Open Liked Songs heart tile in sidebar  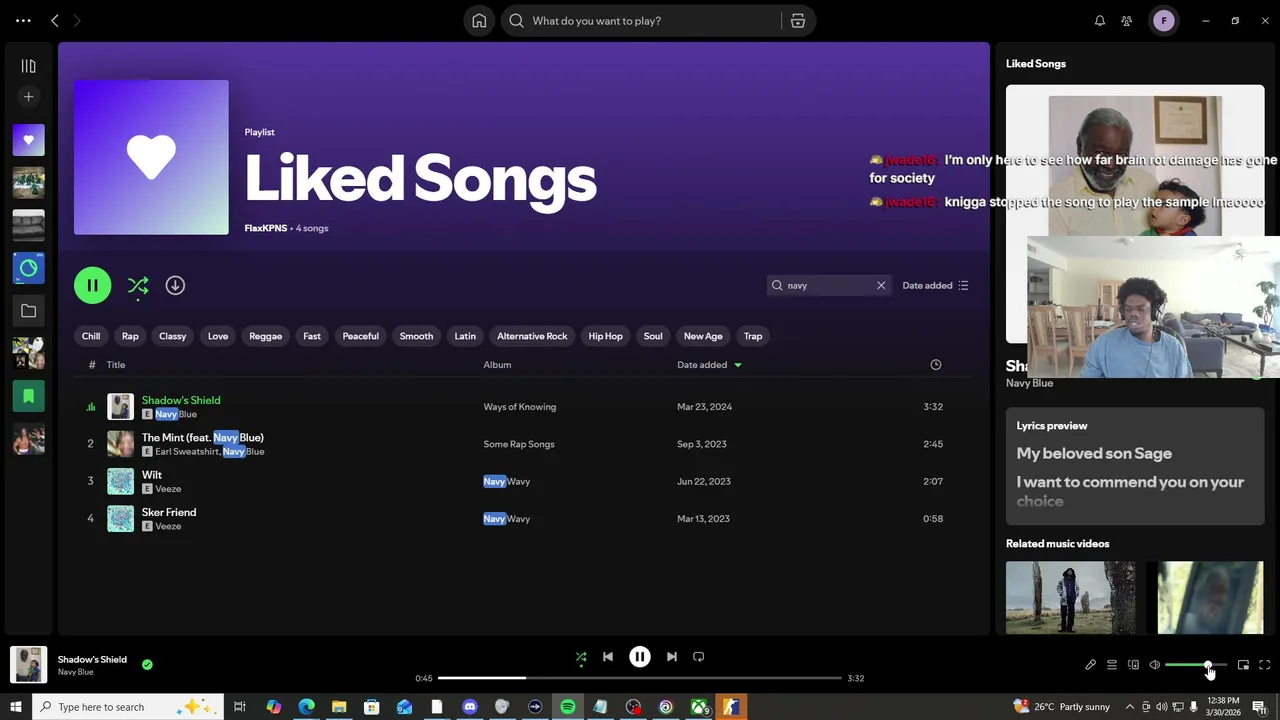pyautogui.click(x=28, y=140)
